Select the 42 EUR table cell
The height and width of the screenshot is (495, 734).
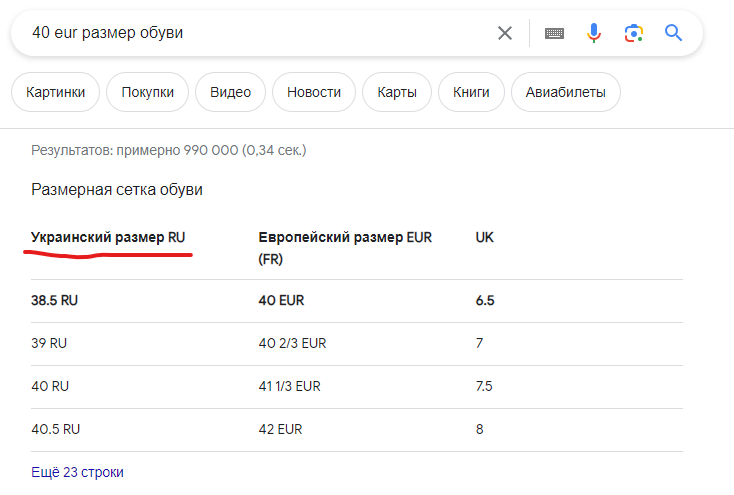tap(280, 429)
